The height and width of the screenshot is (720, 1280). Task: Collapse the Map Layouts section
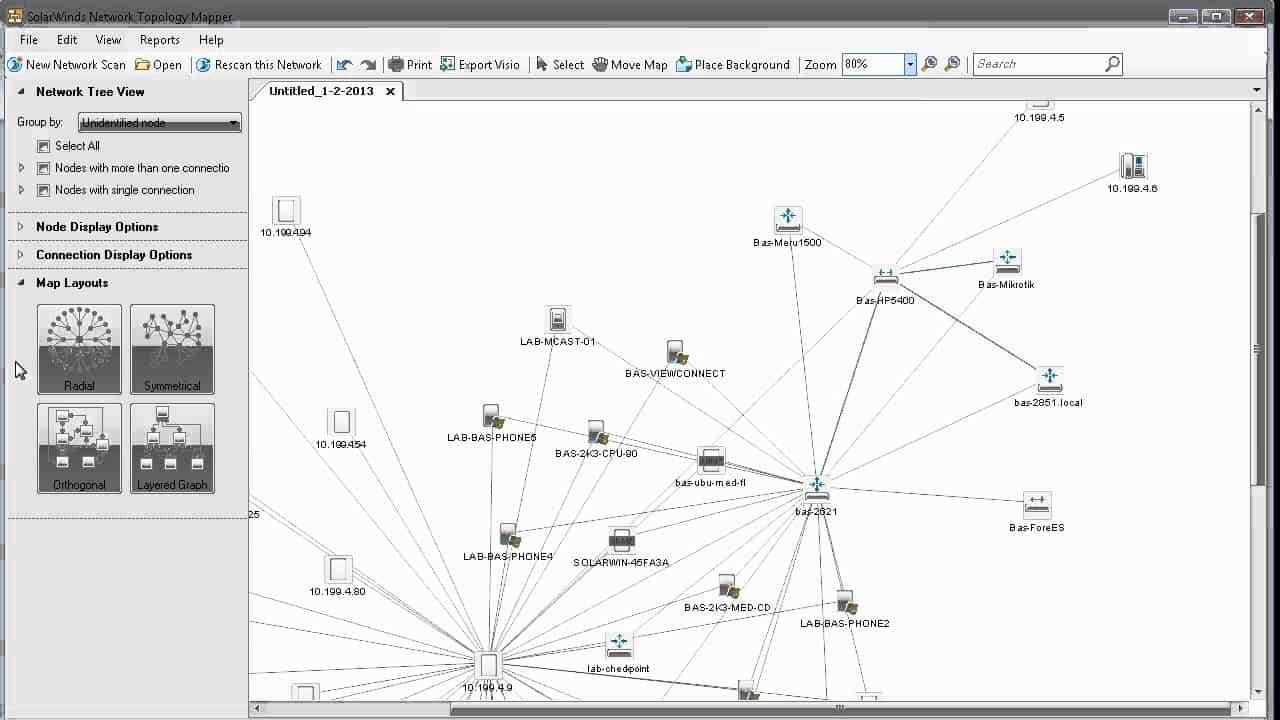[x=21, y=283]
